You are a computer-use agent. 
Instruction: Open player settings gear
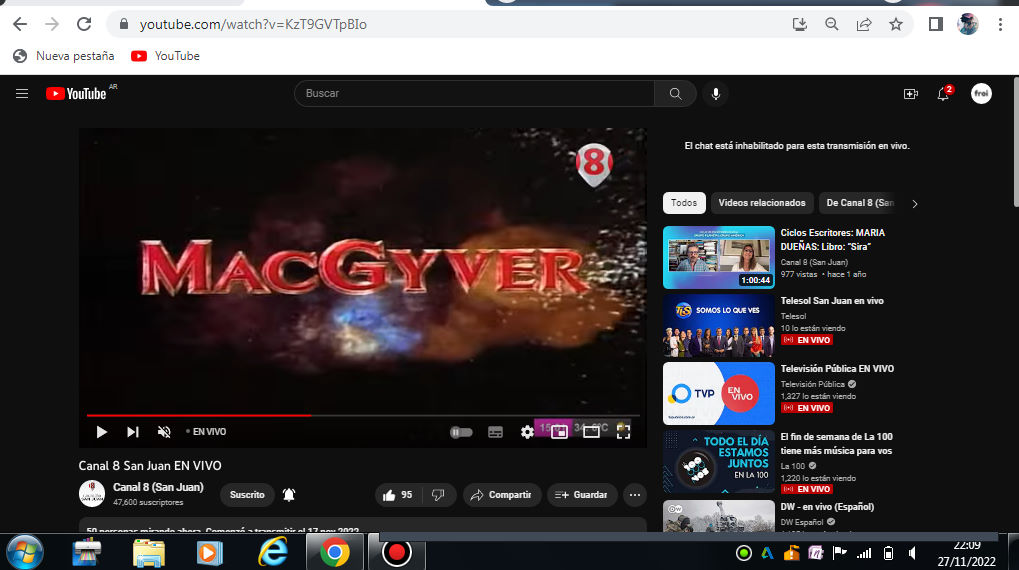[x=527, y=432]
